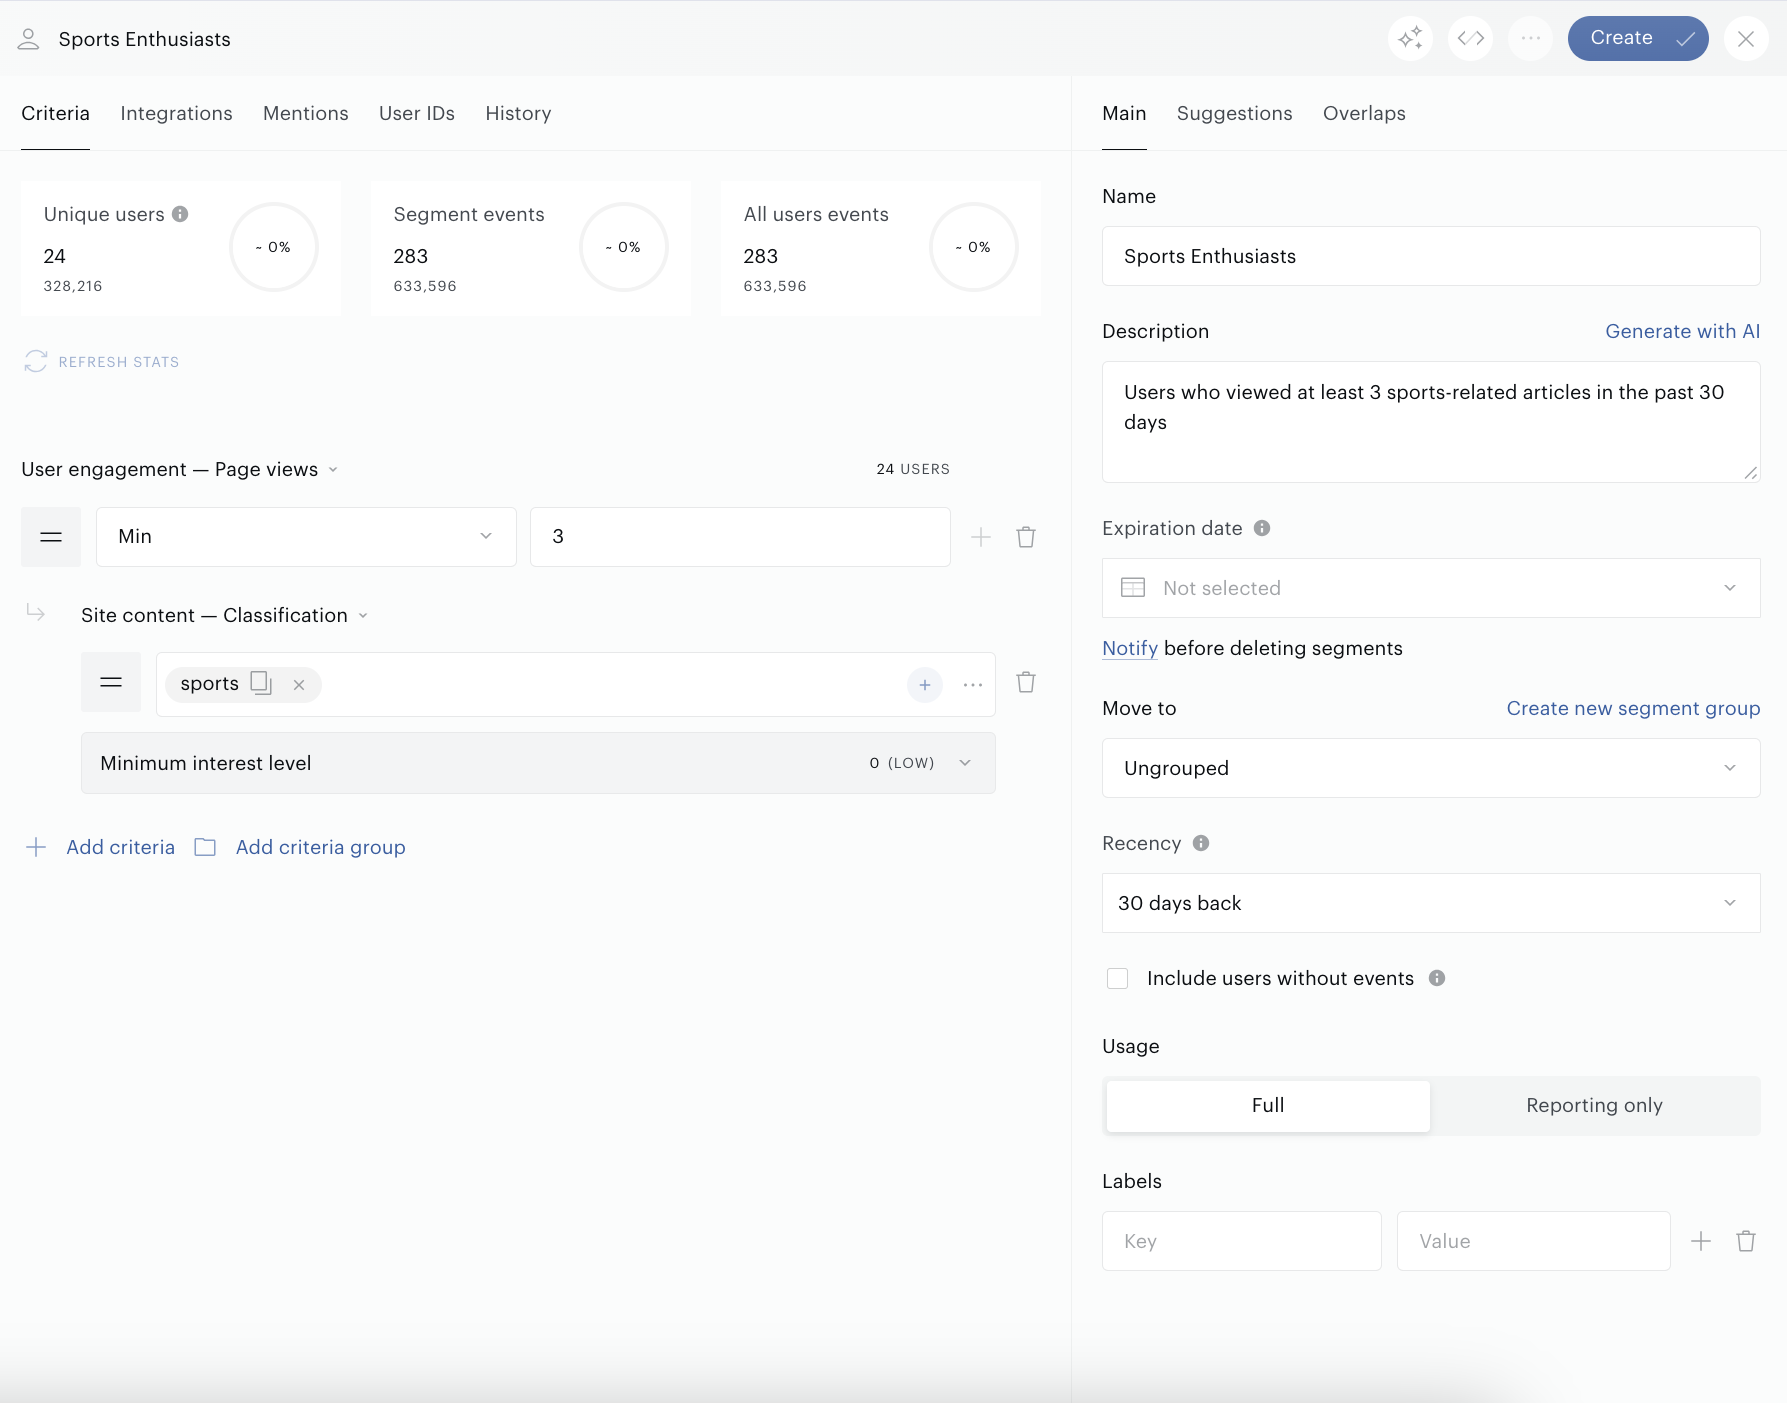Click the Add criteria group folder icon
Image resolution: width=1787 pixels, height=1403 pixels.
coord(205,847)
